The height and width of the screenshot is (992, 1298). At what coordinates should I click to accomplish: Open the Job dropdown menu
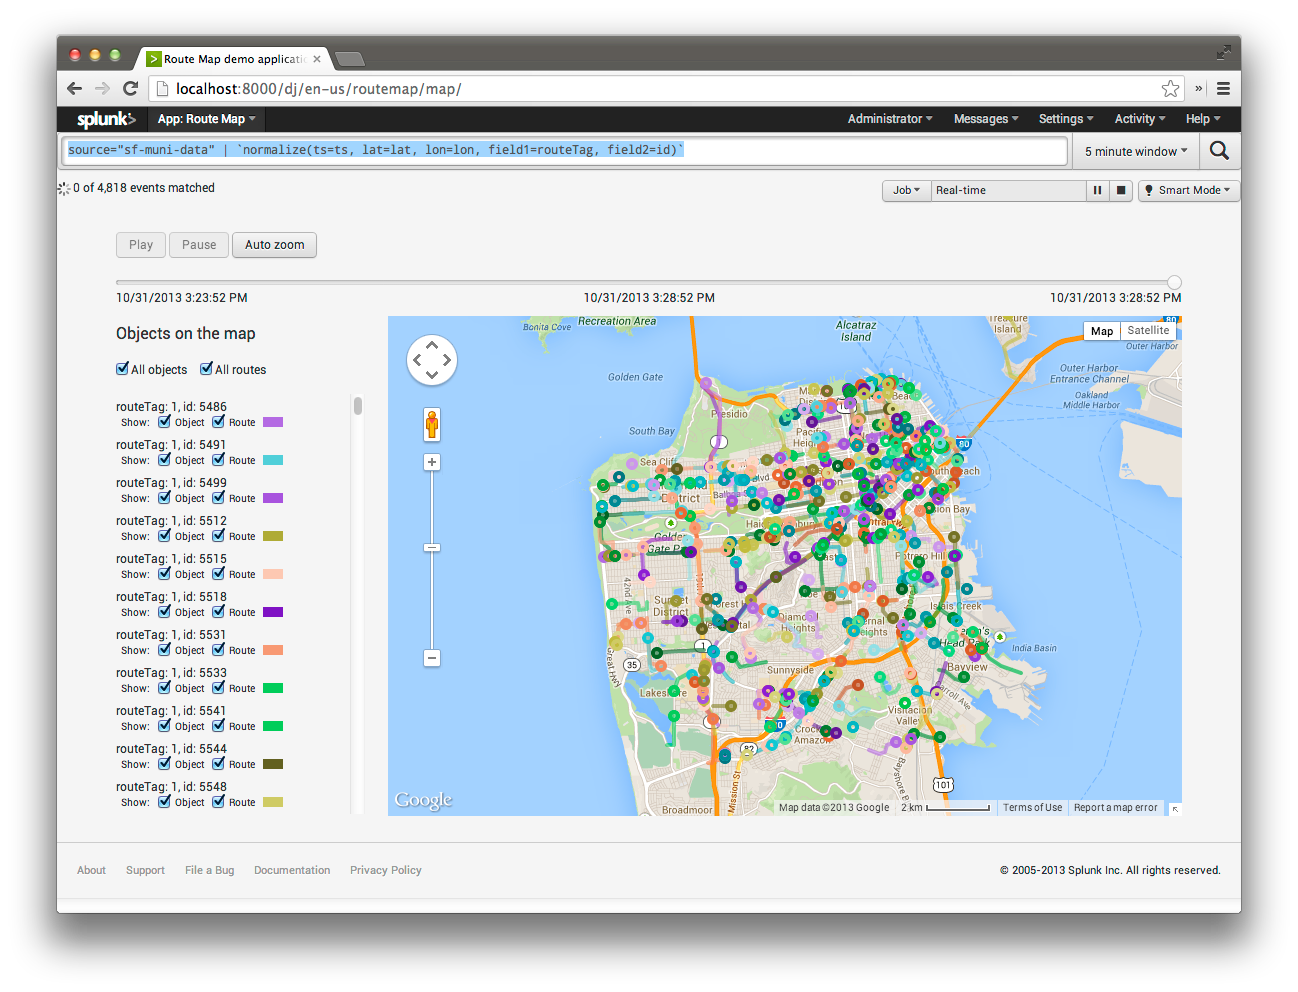906,190
